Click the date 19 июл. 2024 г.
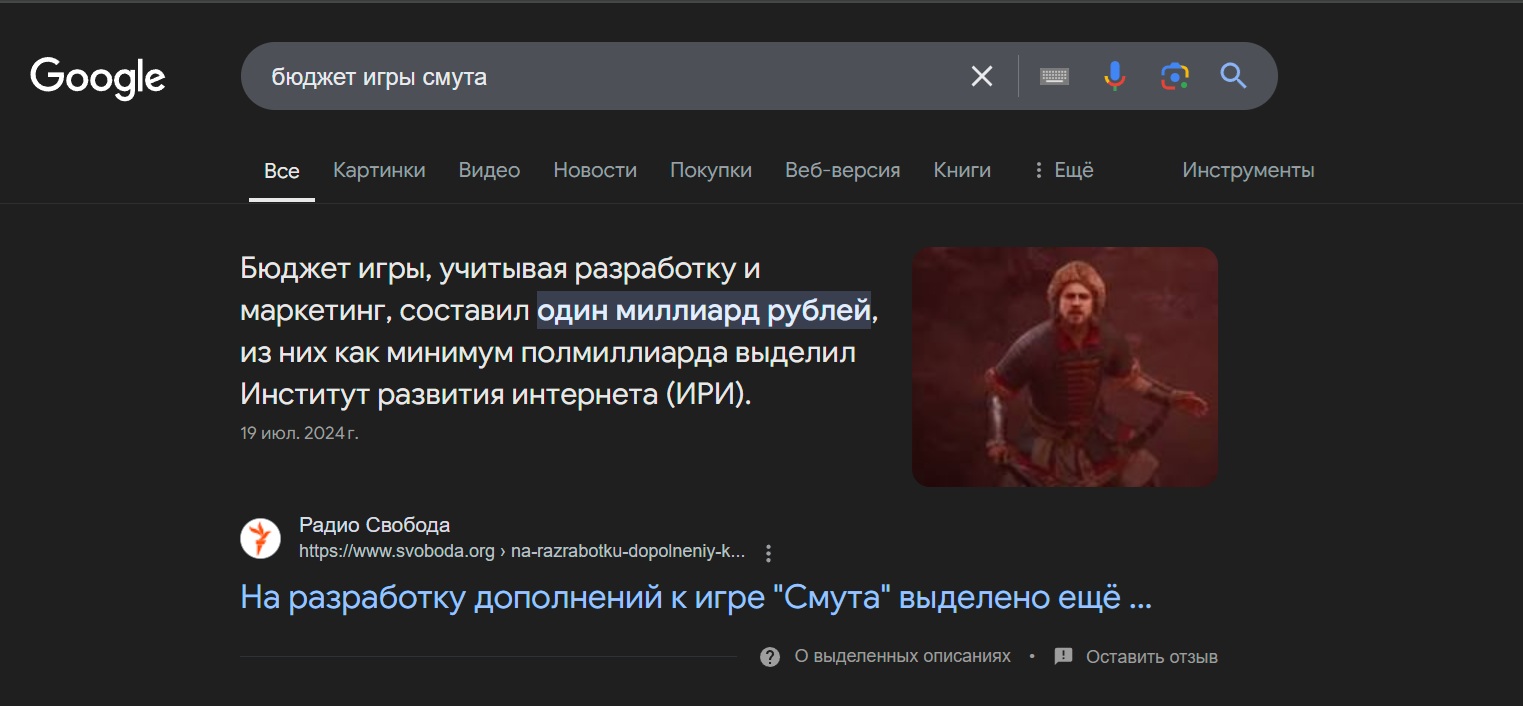Screen dimensions: 1523x706 pyautogui.click(x=299, y=434)
